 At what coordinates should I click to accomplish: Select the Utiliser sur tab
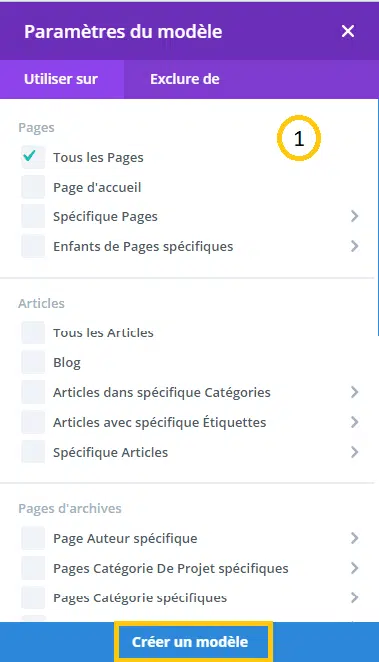[62, 79]
